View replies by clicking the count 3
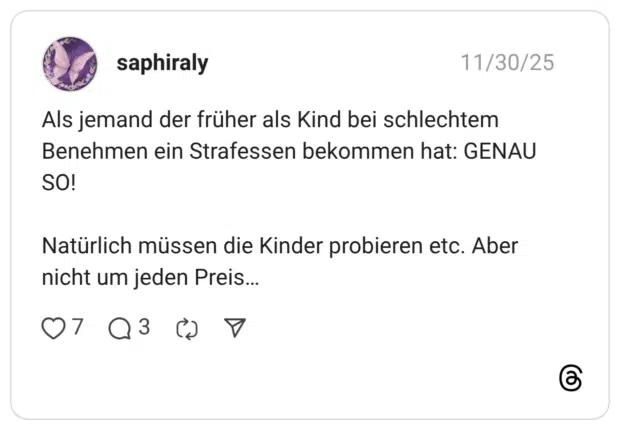 coord(144,327)
